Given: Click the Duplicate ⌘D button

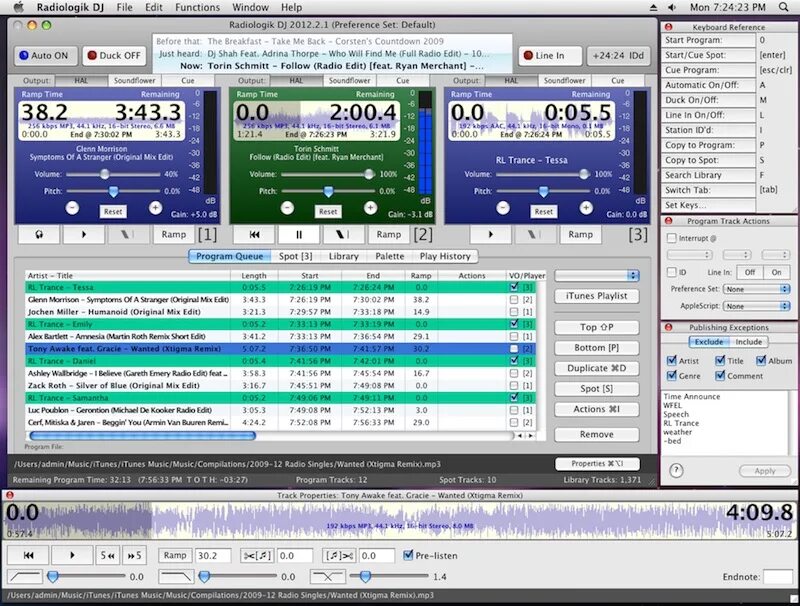Looking at the screenshot, I should point(596,368).
